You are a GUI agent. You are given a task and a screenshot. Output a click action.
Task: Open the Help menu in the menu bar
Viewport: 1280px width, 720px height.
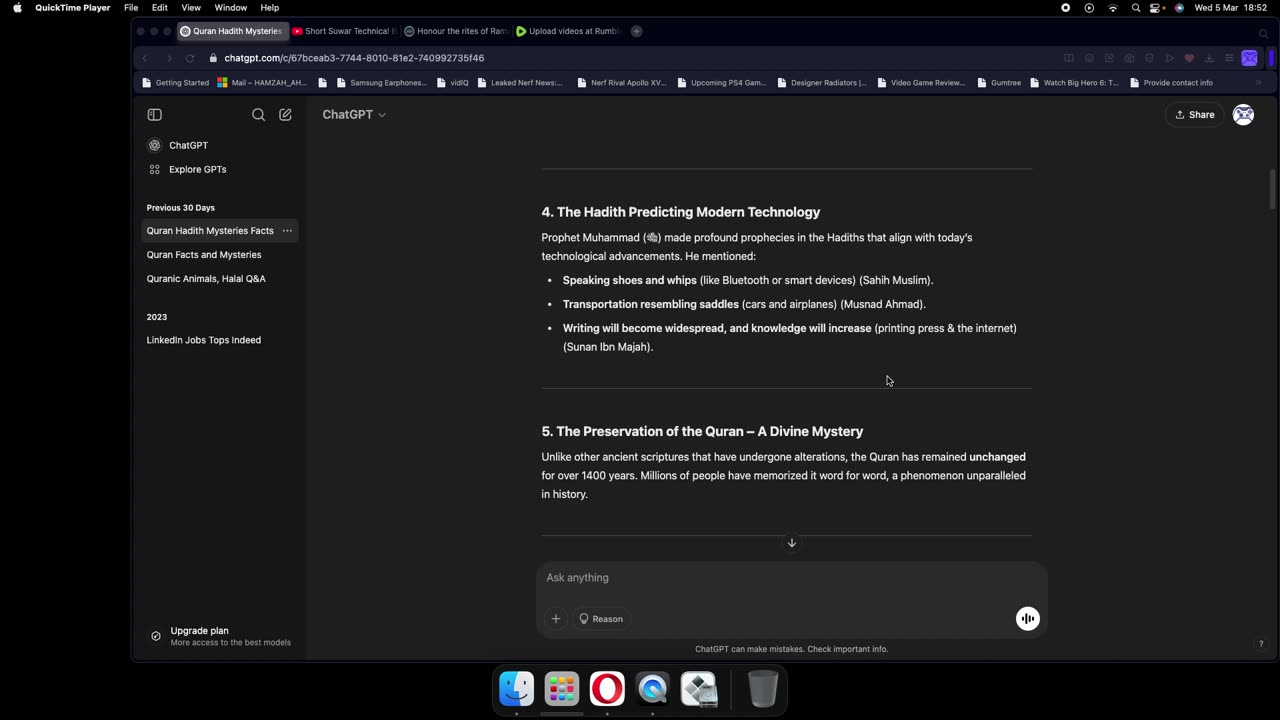(270, 7)
